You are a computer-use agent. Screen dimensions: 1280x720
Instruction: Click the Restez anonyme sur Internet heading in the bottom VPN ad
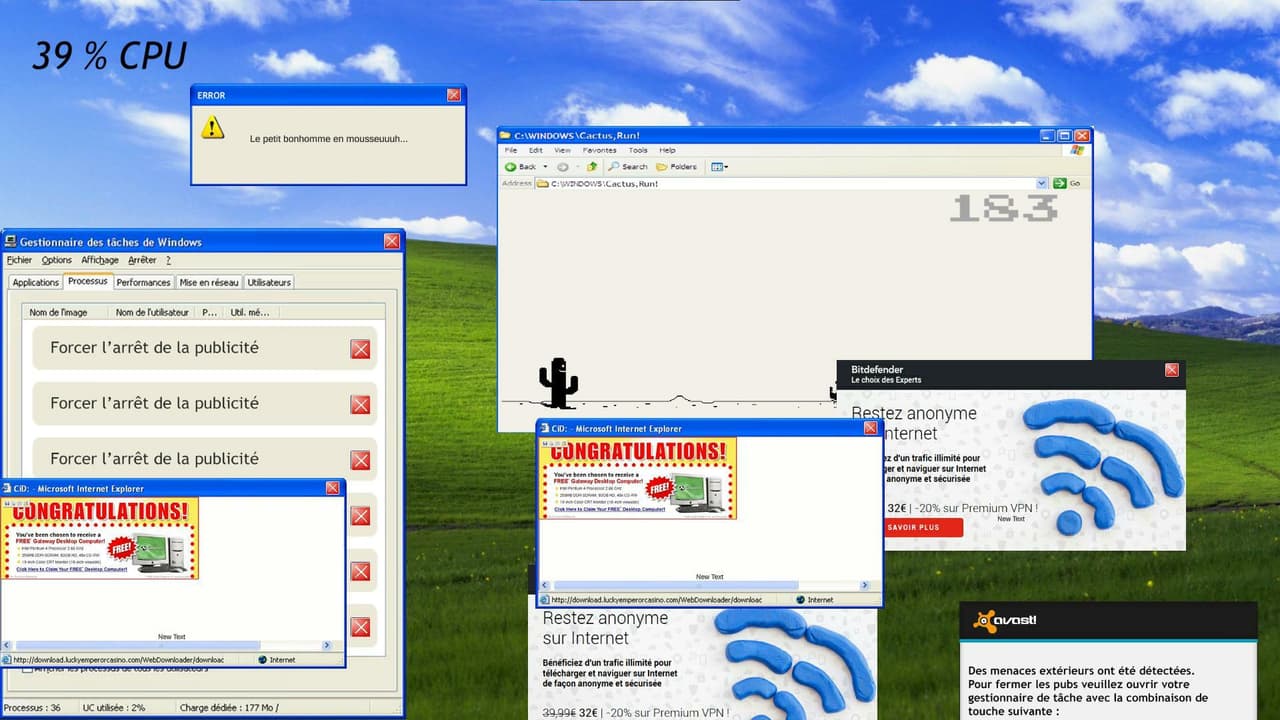pyautogui.click(x=605, y=628)
